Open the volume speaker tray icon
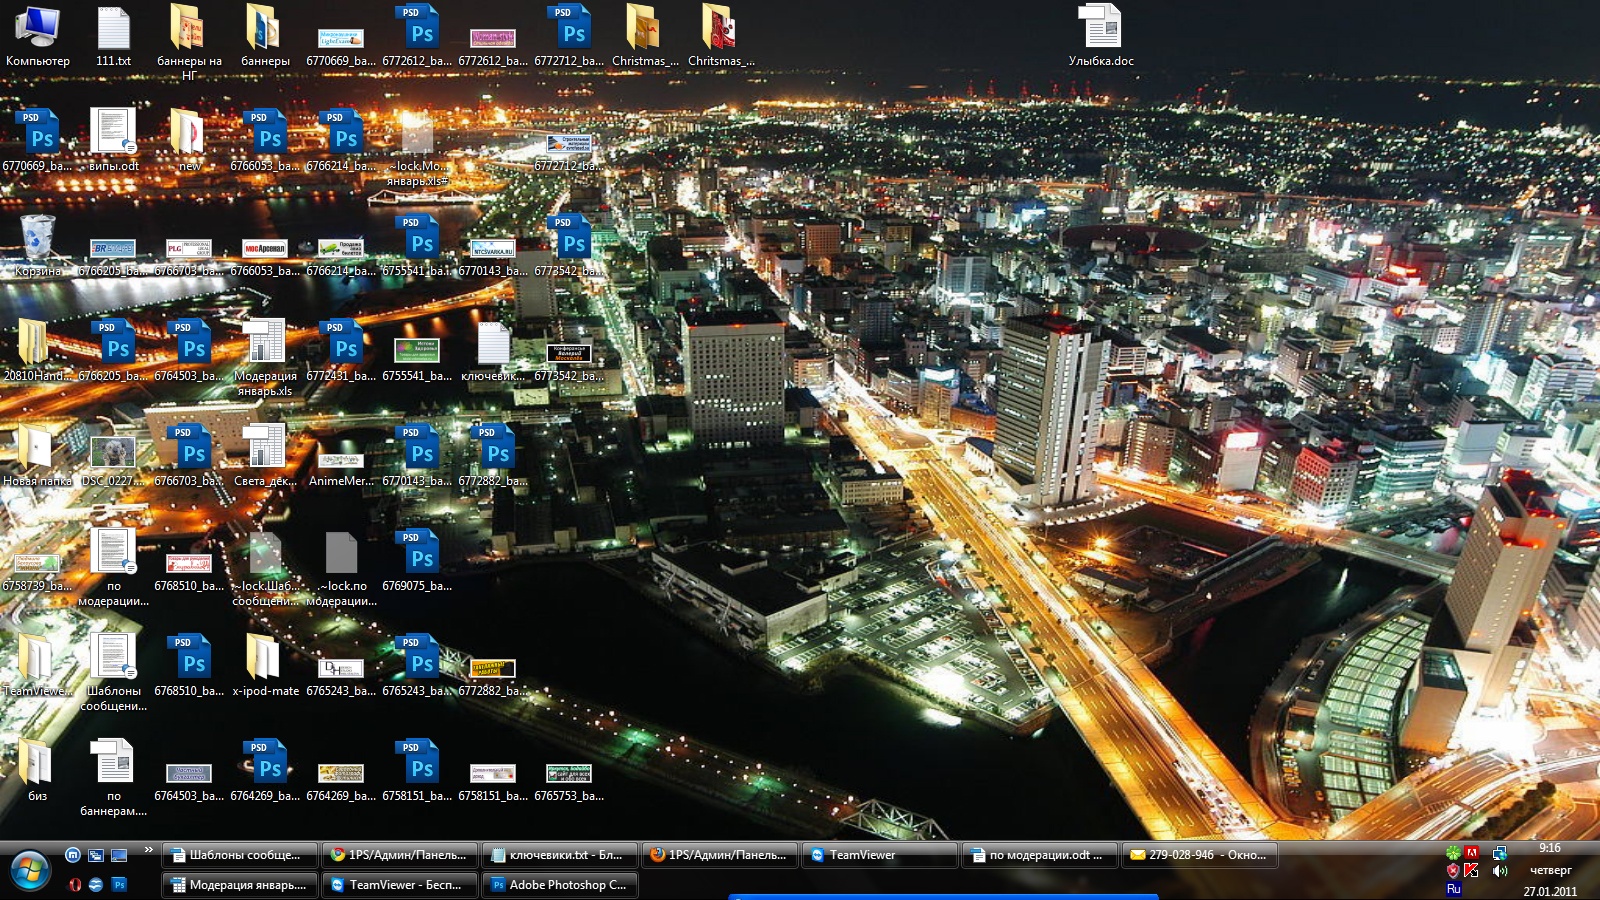The width and height of the screenshot is (1600, 900). (x=1500, y=871)
